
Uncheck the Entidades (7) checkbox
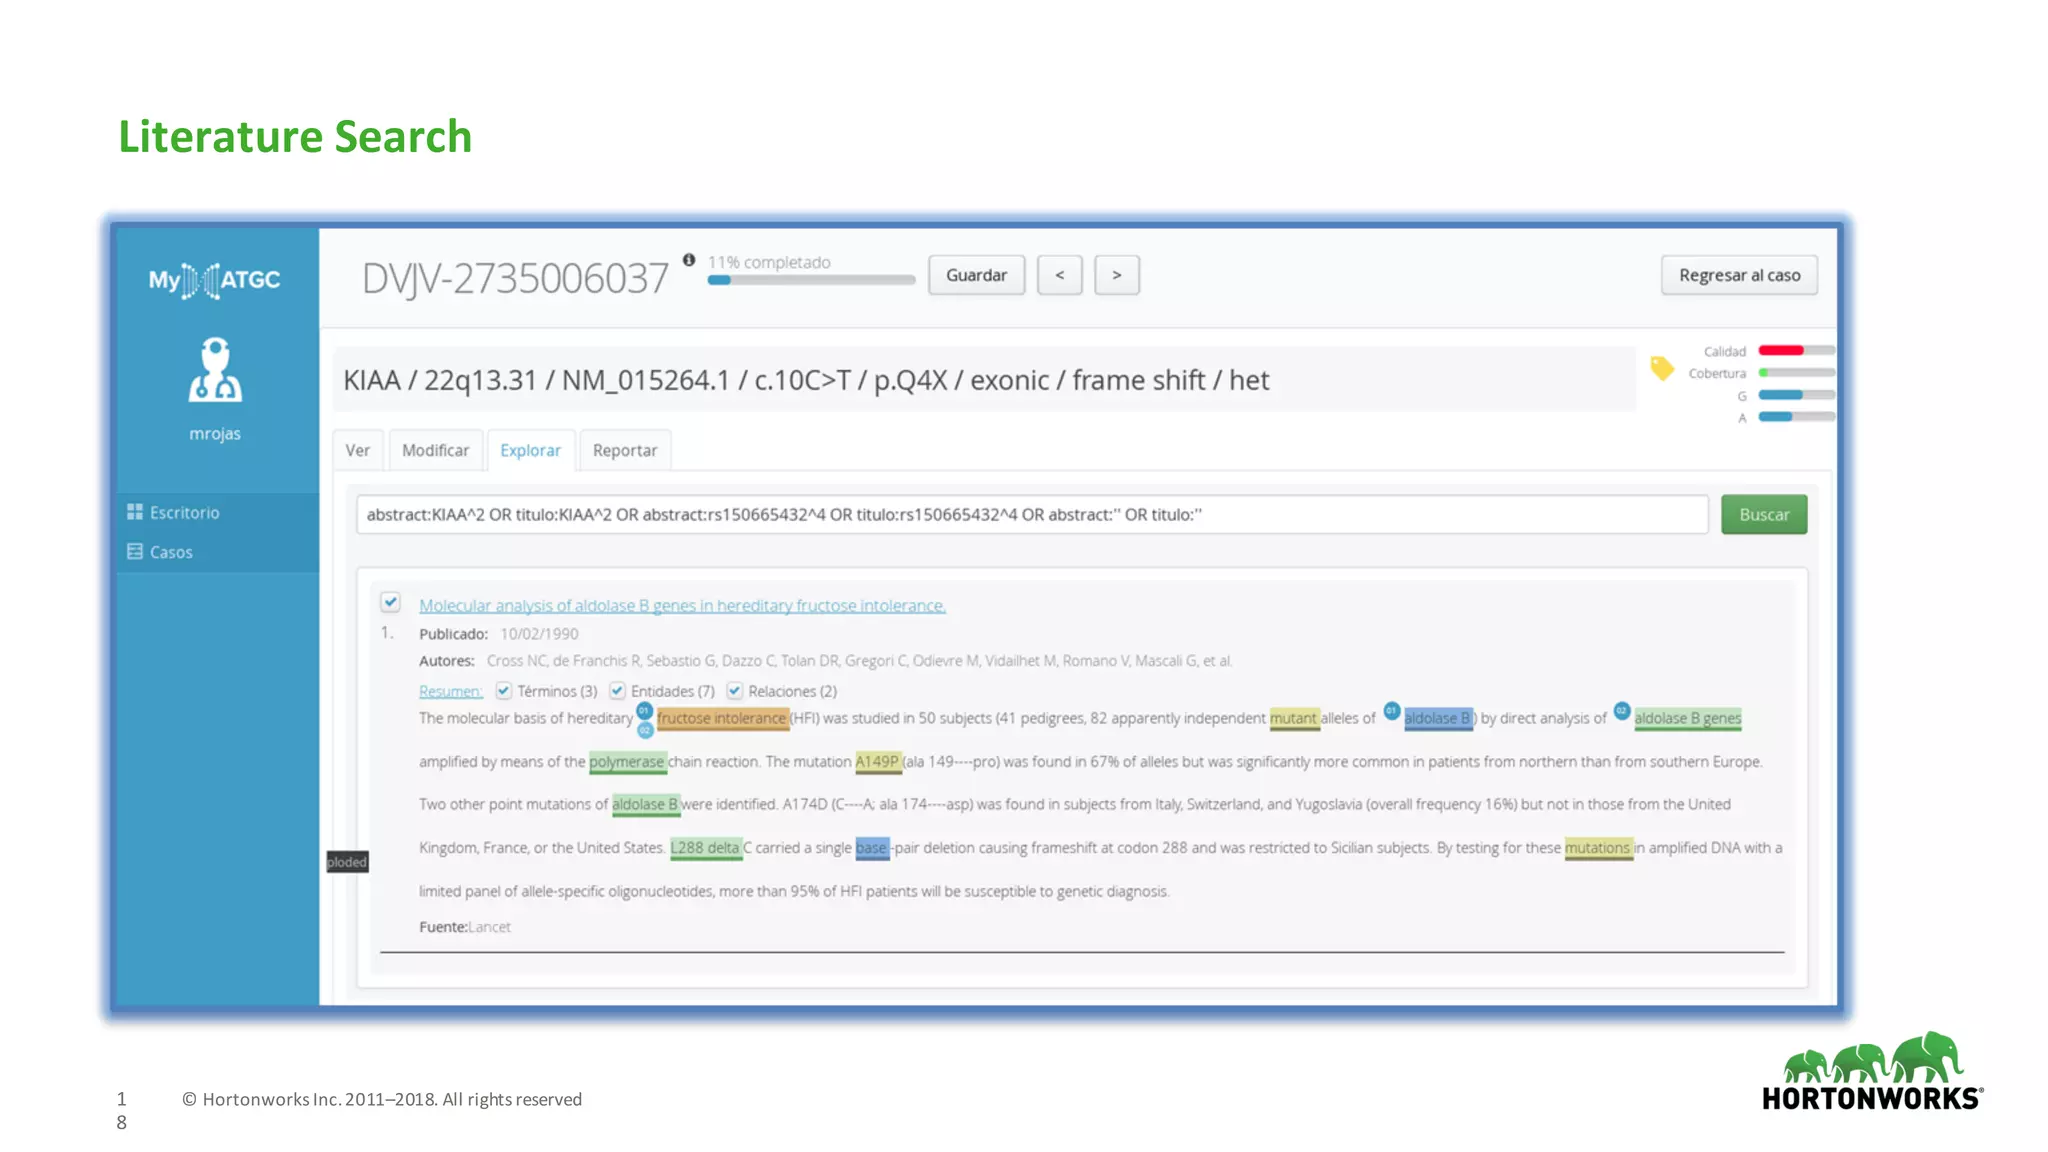coord(618,691)
